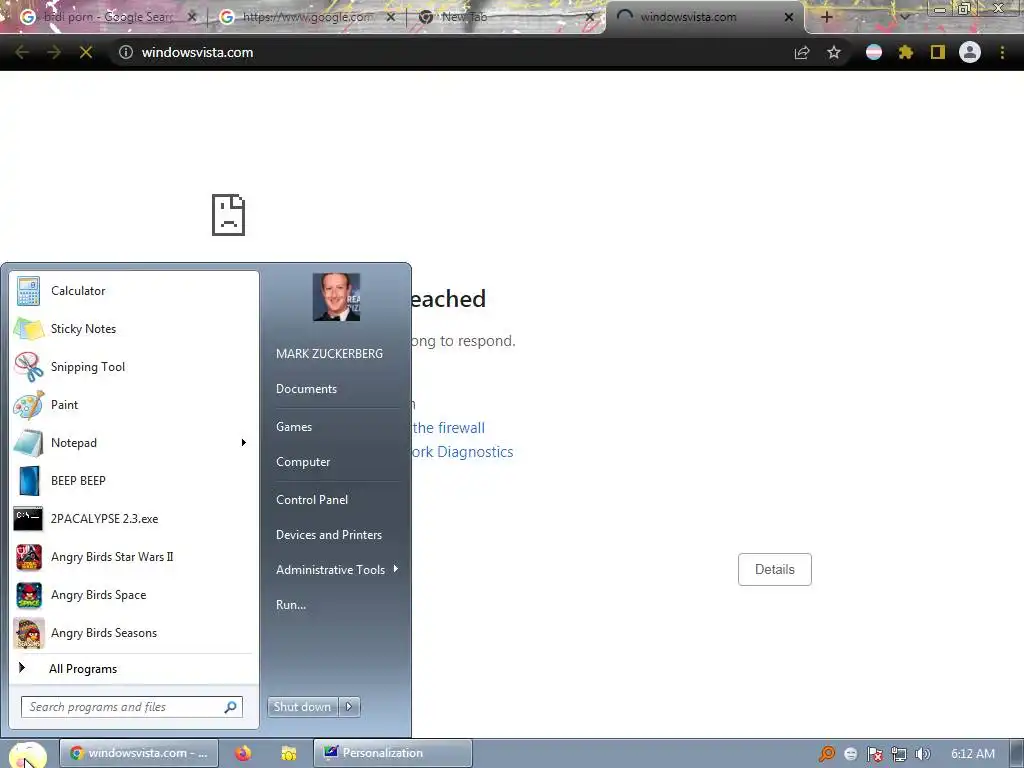
Task: Click the search magnifier icon in Start menu
Action: [x=231, y=707]
